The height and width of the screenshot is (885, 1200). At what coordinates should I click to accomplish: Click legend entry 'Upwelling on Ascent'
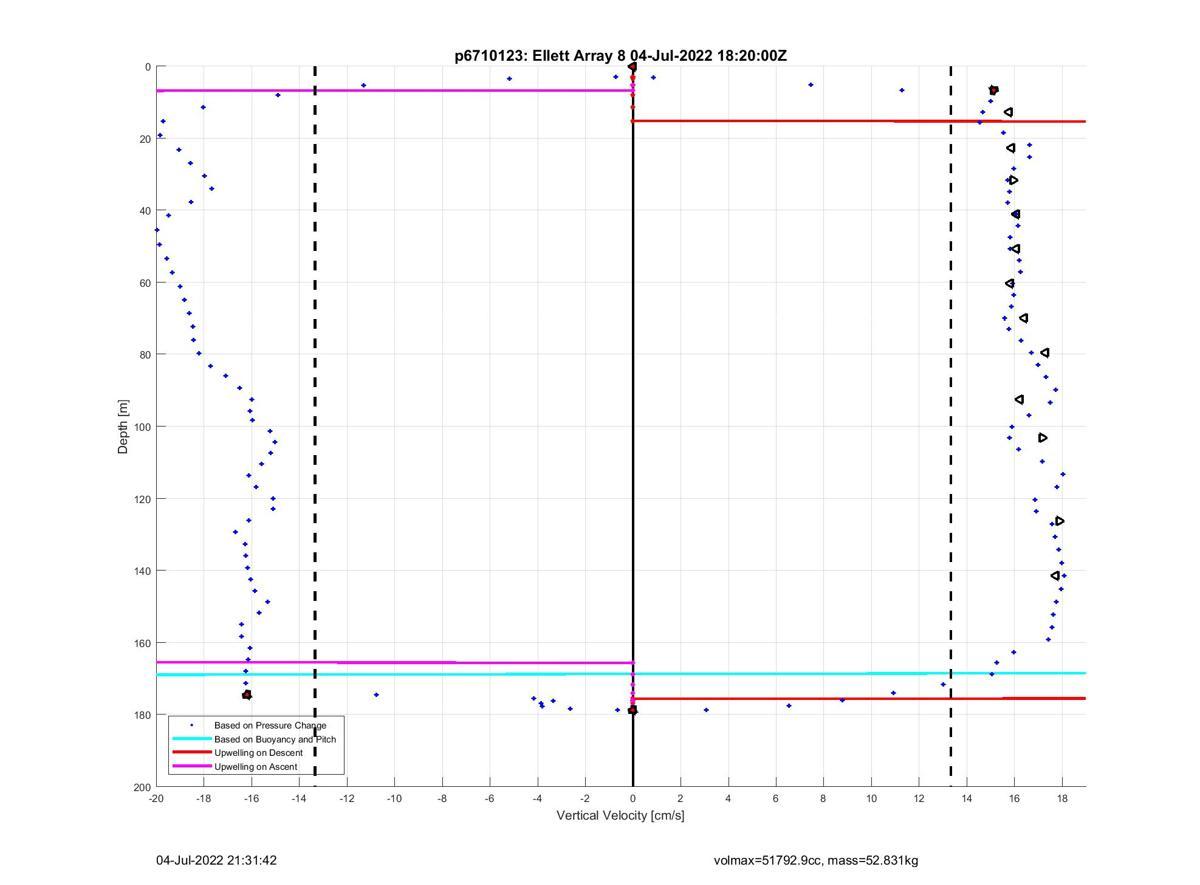256,767
